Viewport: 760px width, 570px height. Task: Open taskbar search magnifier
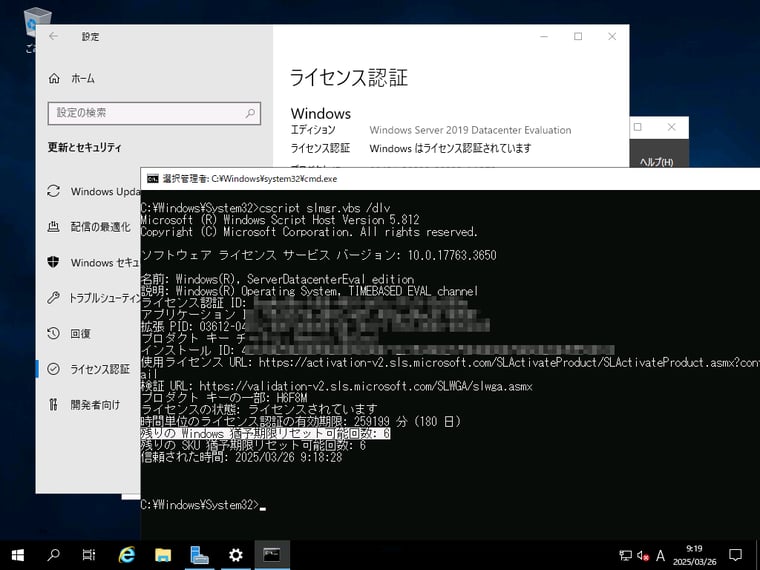54,555
